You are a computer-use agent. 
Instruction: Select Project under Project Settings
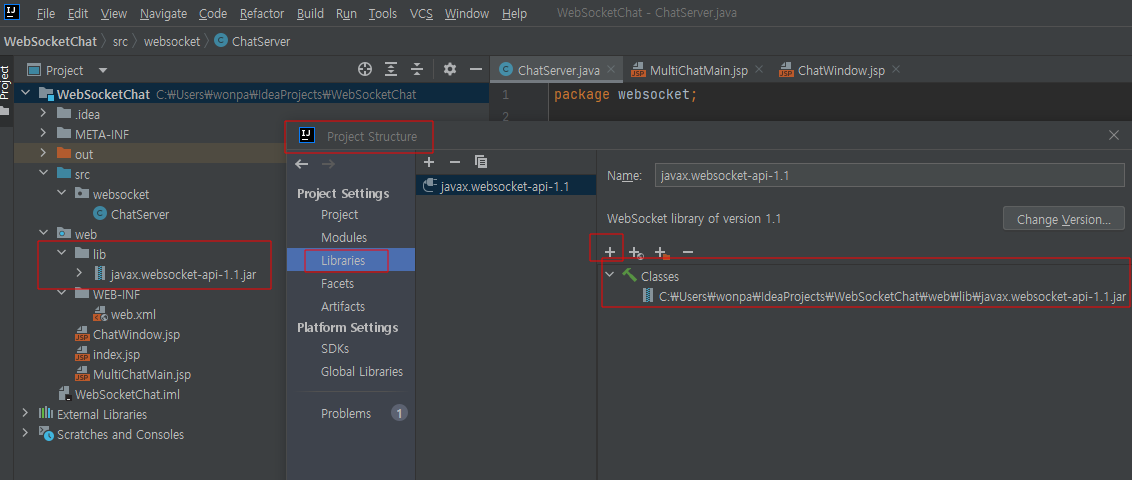coord(339,214)
